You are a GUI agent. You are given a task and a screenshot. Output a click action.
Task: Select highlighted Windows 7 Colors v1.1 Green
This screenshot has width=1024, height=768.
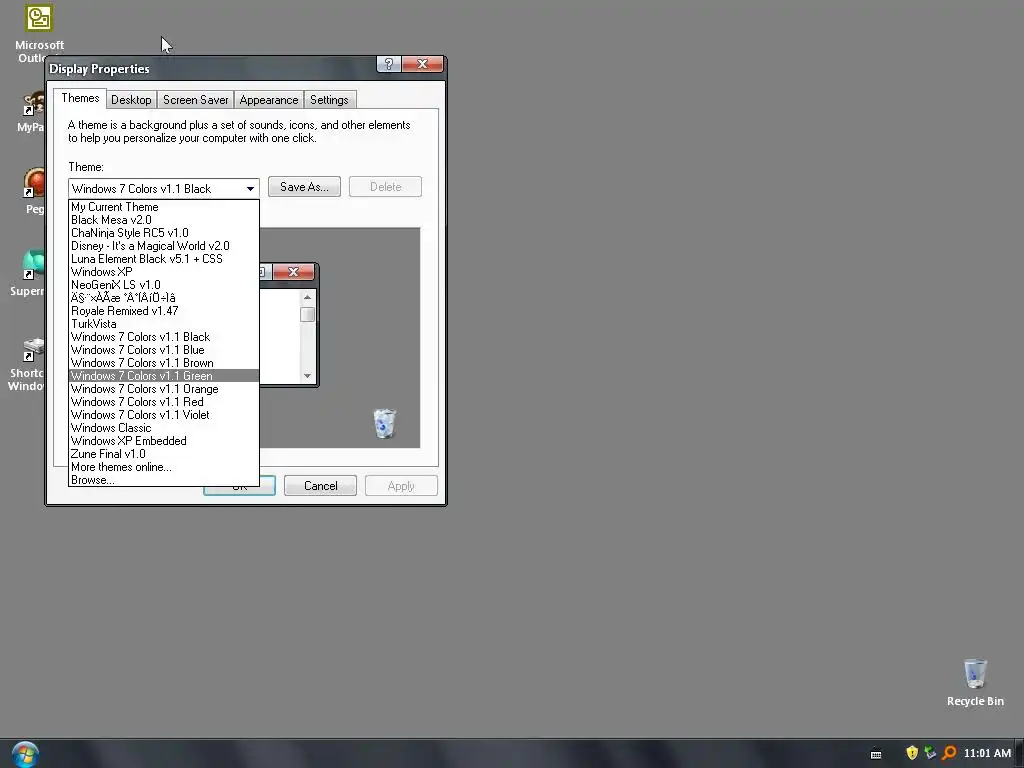pos(164,376)
